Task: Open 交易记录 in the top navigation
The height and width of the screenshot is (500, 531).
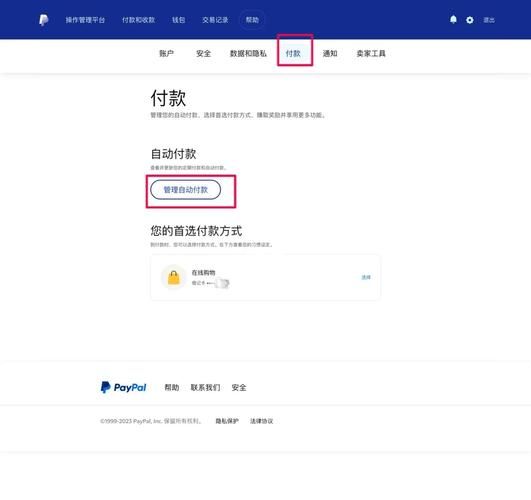Action: click(x=215, y=20)
